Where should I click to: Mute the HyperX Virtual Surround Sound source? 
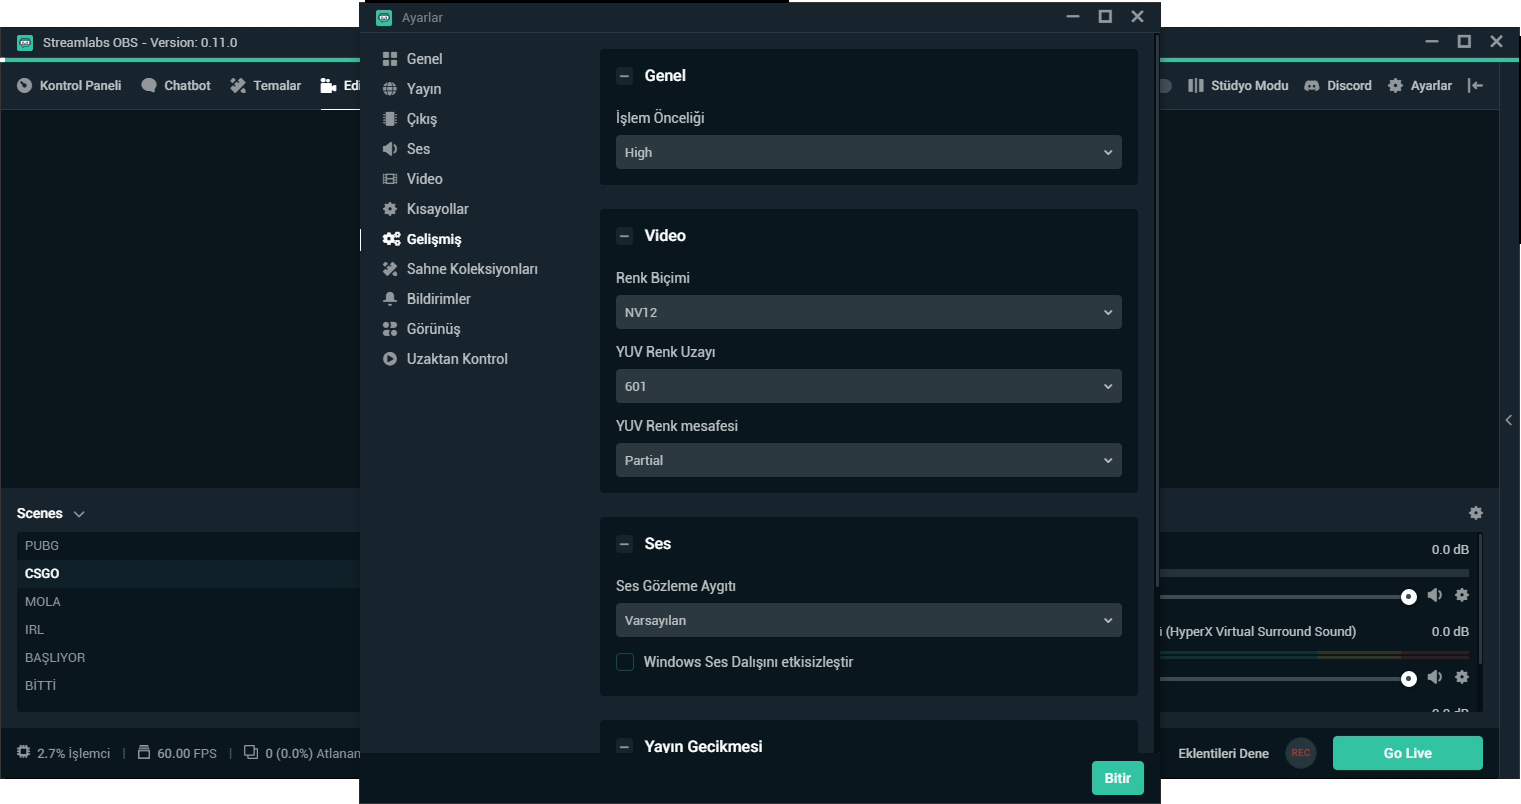(x=1435, y=677)
